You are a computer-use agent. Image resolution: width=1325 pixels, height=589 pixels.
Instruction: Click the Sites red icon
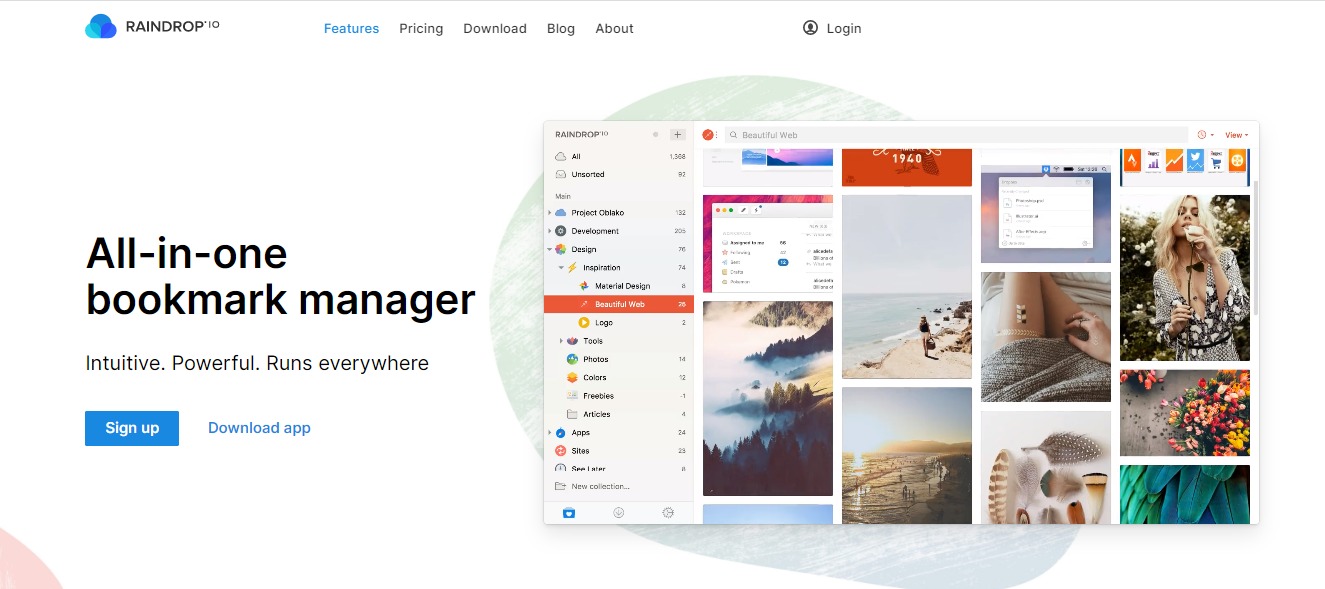point(561,451)
